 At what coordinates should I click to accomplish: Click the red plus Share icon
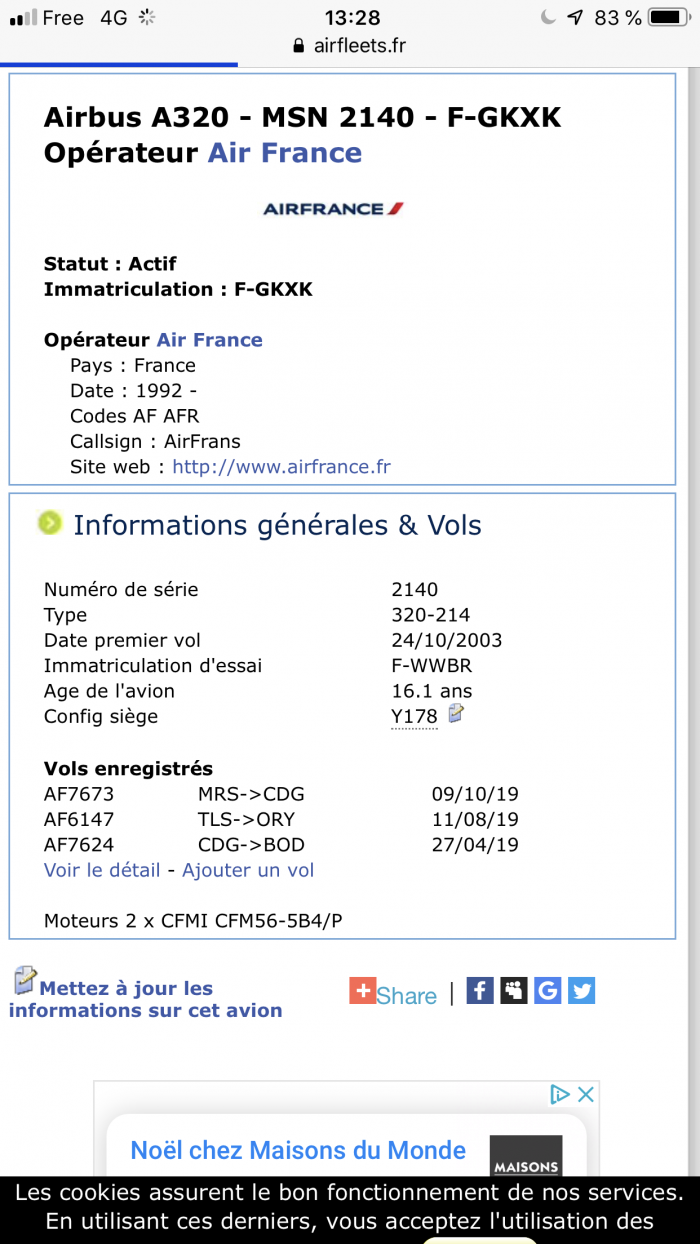pos(362,991)
